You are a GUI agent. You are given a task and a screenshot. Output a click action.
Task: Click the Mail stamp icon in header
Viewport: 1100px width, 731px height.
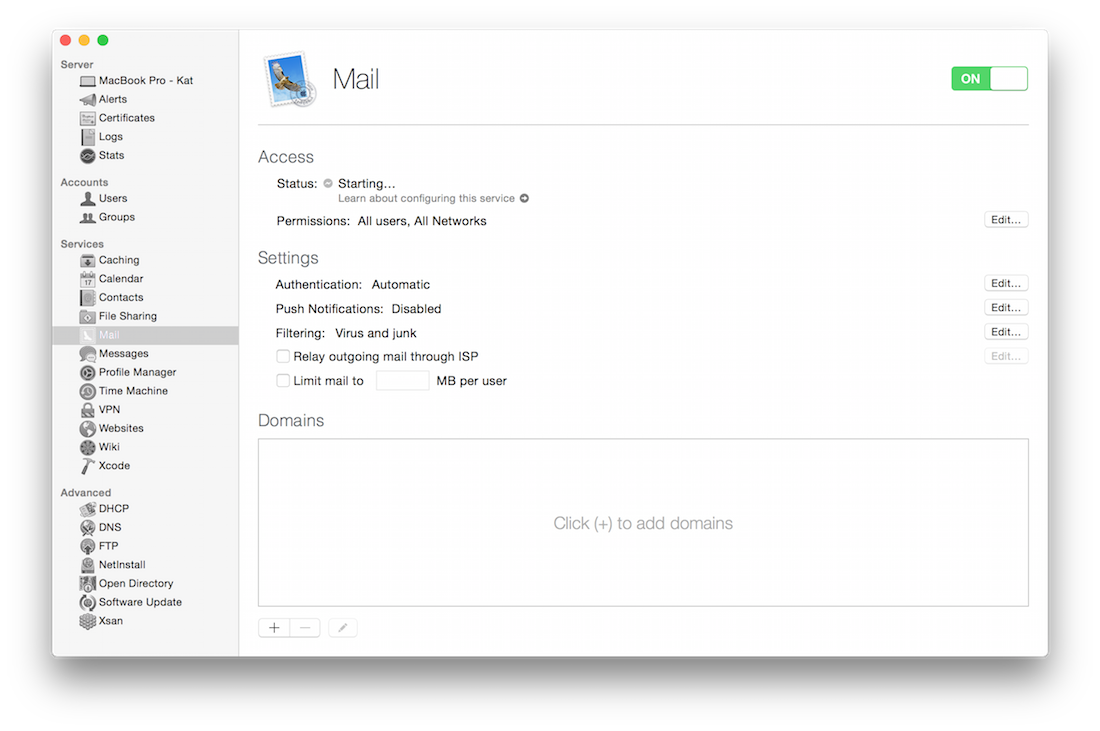click(x=290, y=79)
